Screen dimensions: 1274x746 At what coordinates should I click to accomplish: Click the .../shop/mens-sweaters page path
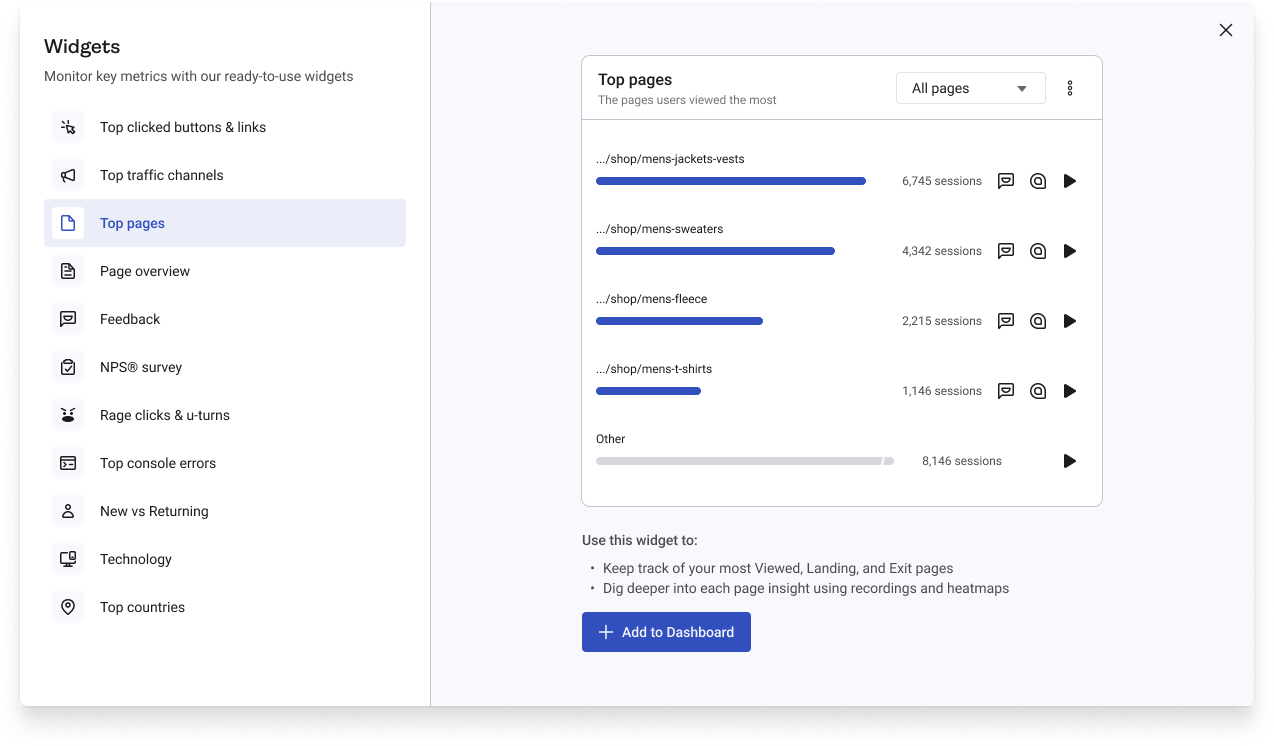click(660, 229)
